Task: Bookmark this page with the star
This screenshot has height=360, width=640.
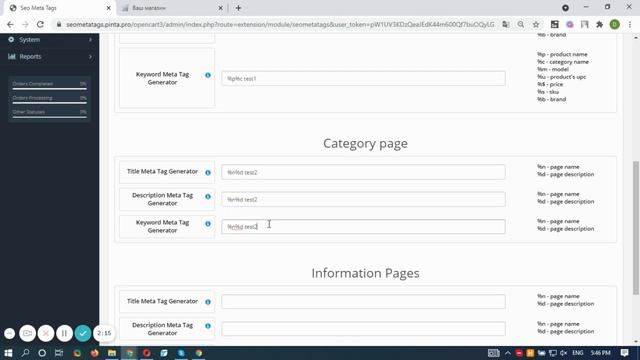Action: [x=536, y=24]
